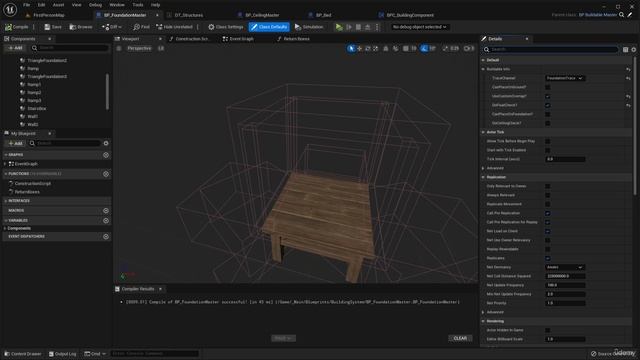Switch to DT_Structures tab
The image size is (640, 360).
pyautogui.click(x=189, y=15)
